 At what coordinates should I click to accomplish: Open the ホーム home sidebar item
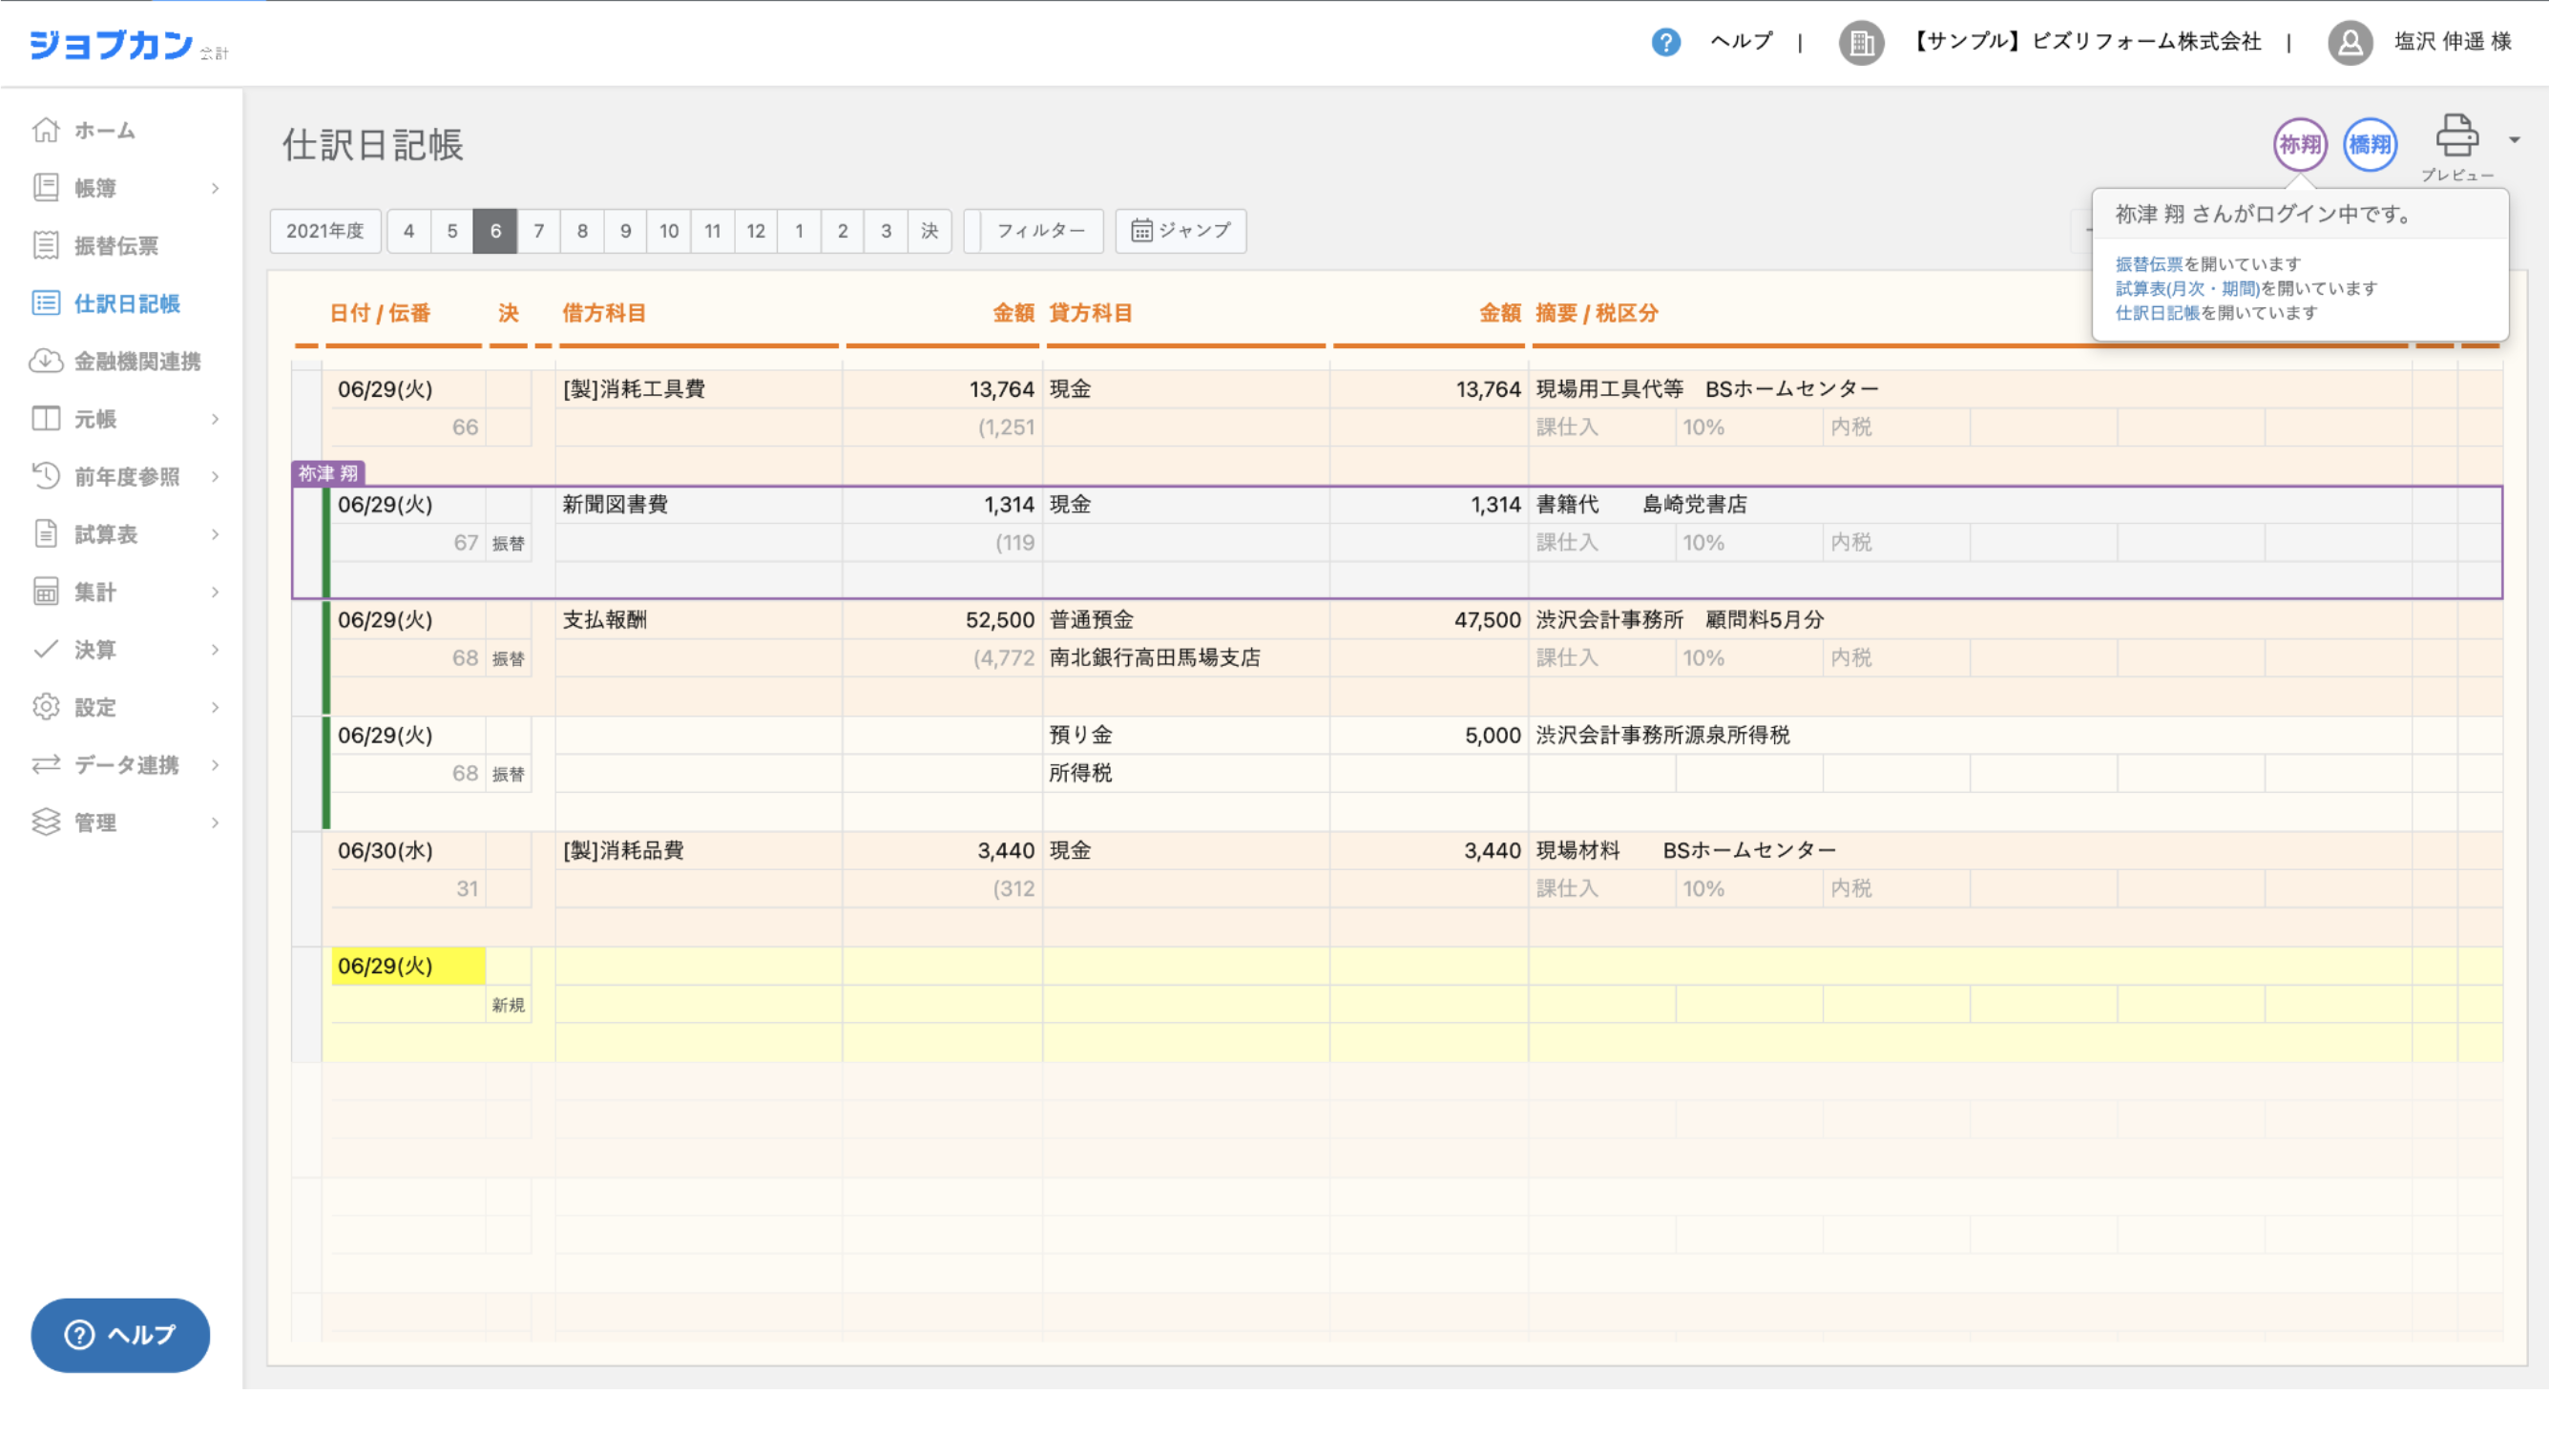point(104,130)
